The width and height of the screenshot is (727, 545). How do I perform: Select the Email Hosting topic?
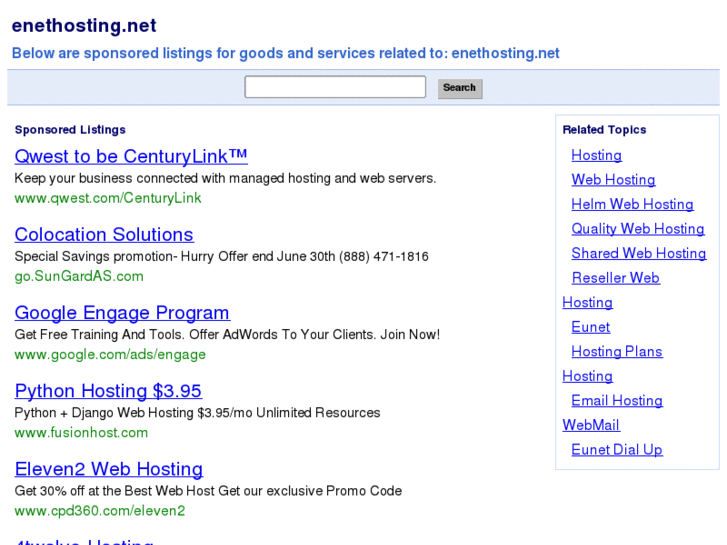tap(616, 401)
